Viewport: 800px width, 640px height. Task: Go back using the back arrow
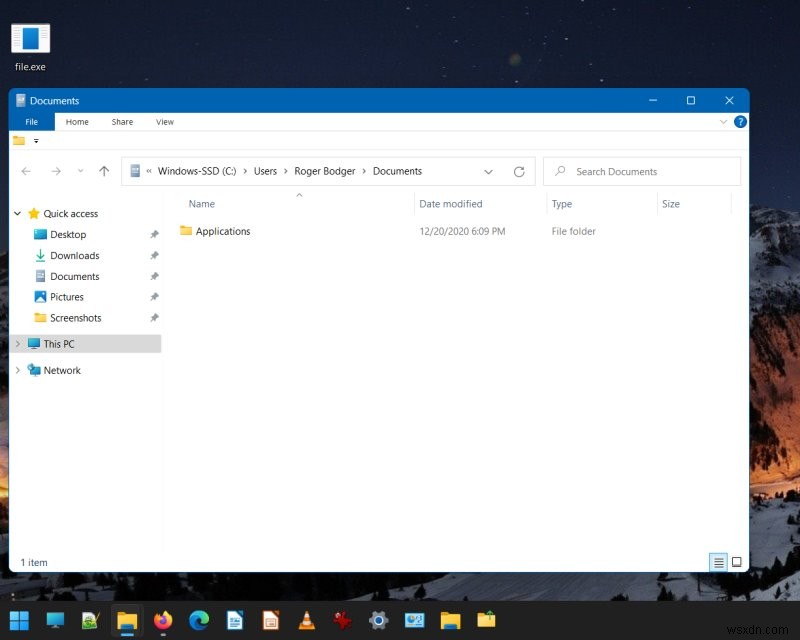click(26, 171)
